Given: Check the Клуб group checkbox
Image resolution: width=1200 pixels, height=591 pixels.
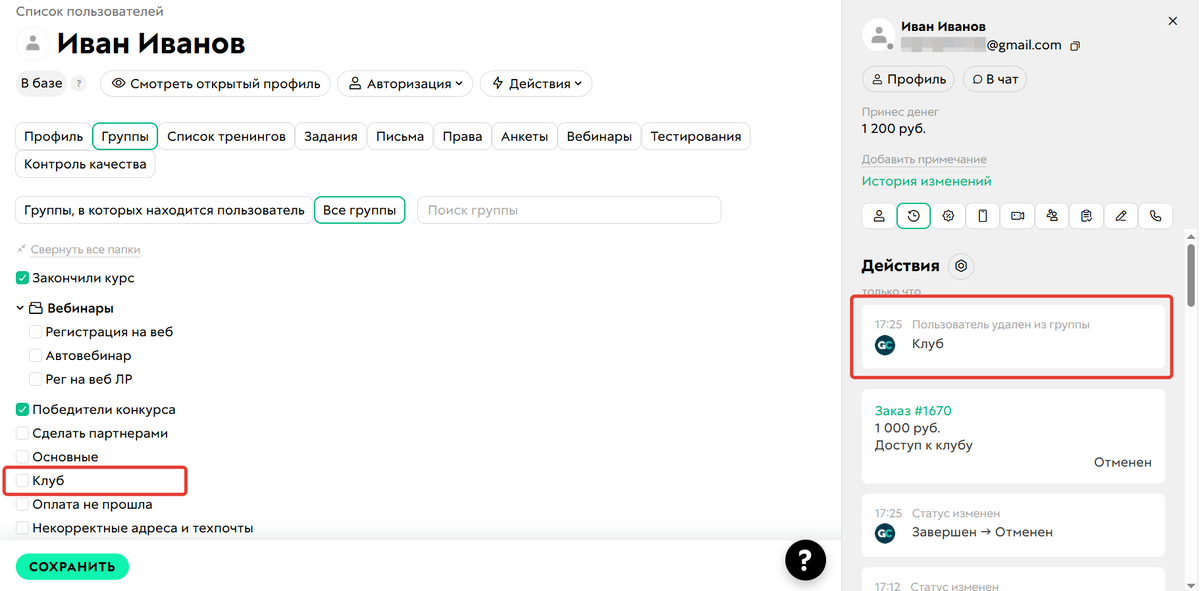Looking at the screenshot, I should [x=23, y=481].
